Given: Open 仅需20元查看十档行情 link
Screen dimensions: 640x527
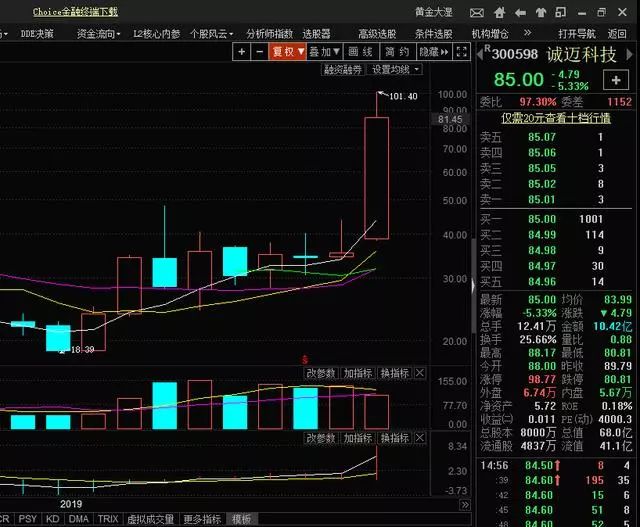Looking at the screenshot, I should tap(556, 118).
